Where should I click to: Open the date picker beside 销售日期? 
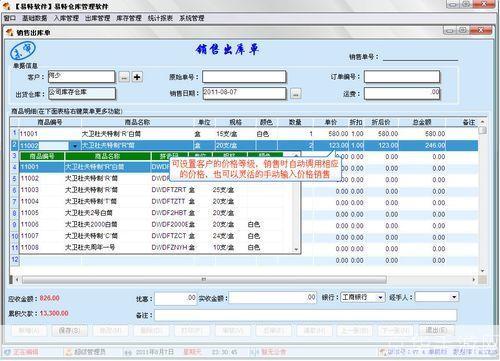tap(296, 93)
